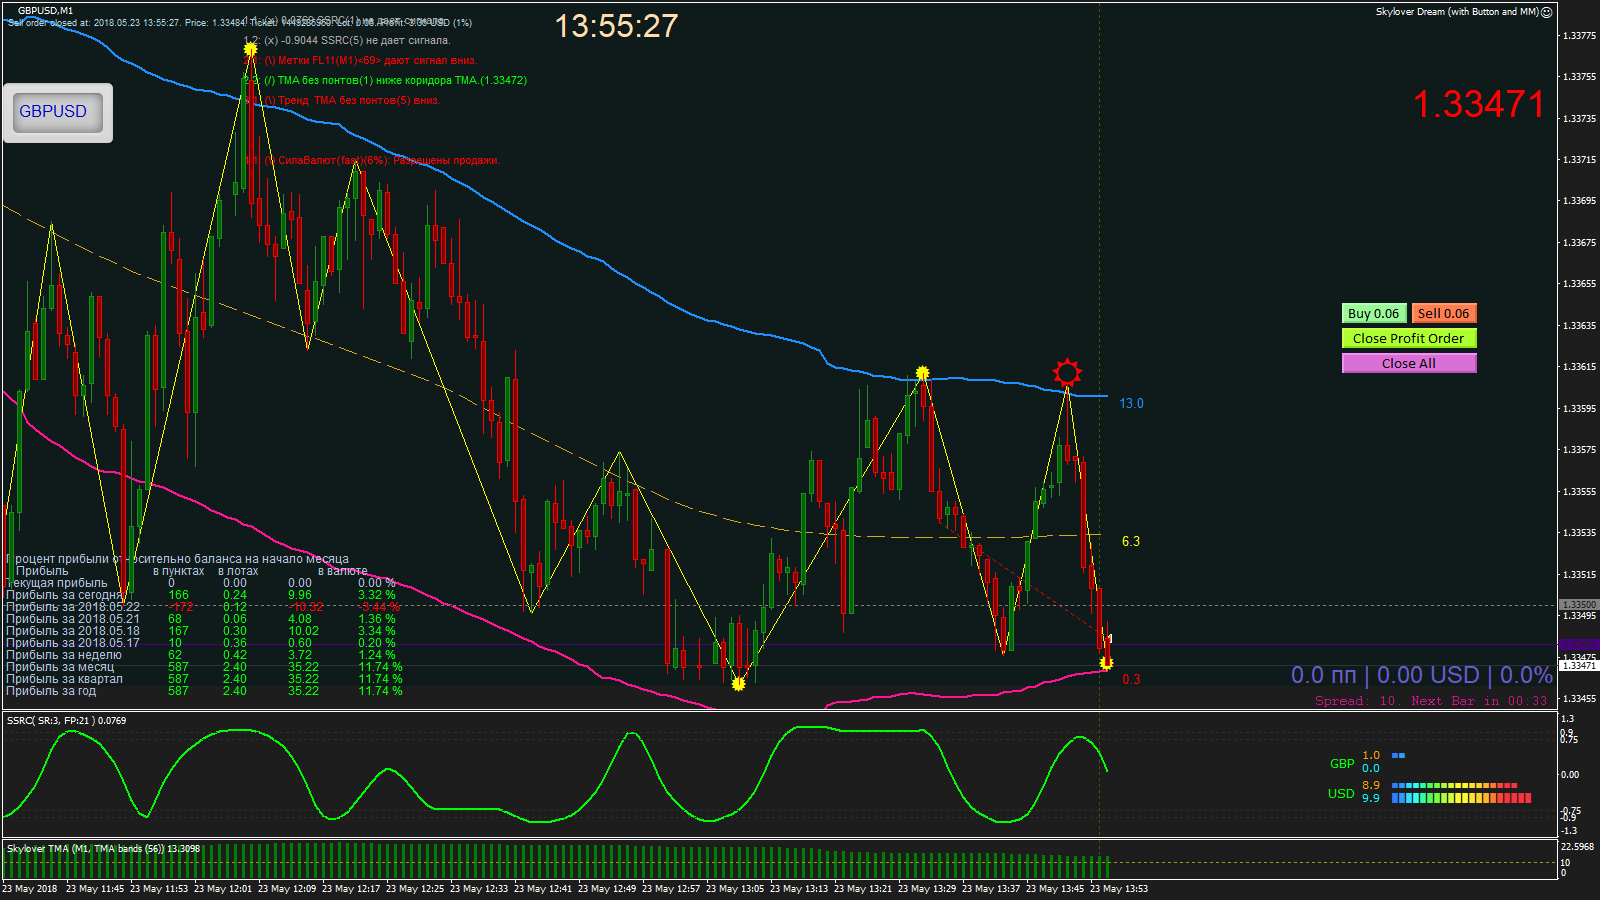Screen dimensions: 1600x900
Task: Click the USD 8.9 thin strength bar
Action: tap(1454, 785)
